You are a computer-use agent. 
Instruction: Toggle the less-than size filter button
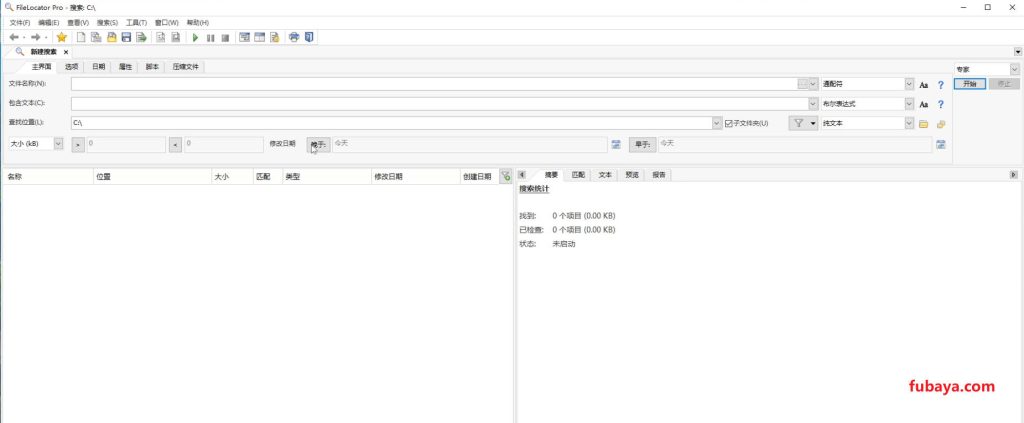[175, 144]
